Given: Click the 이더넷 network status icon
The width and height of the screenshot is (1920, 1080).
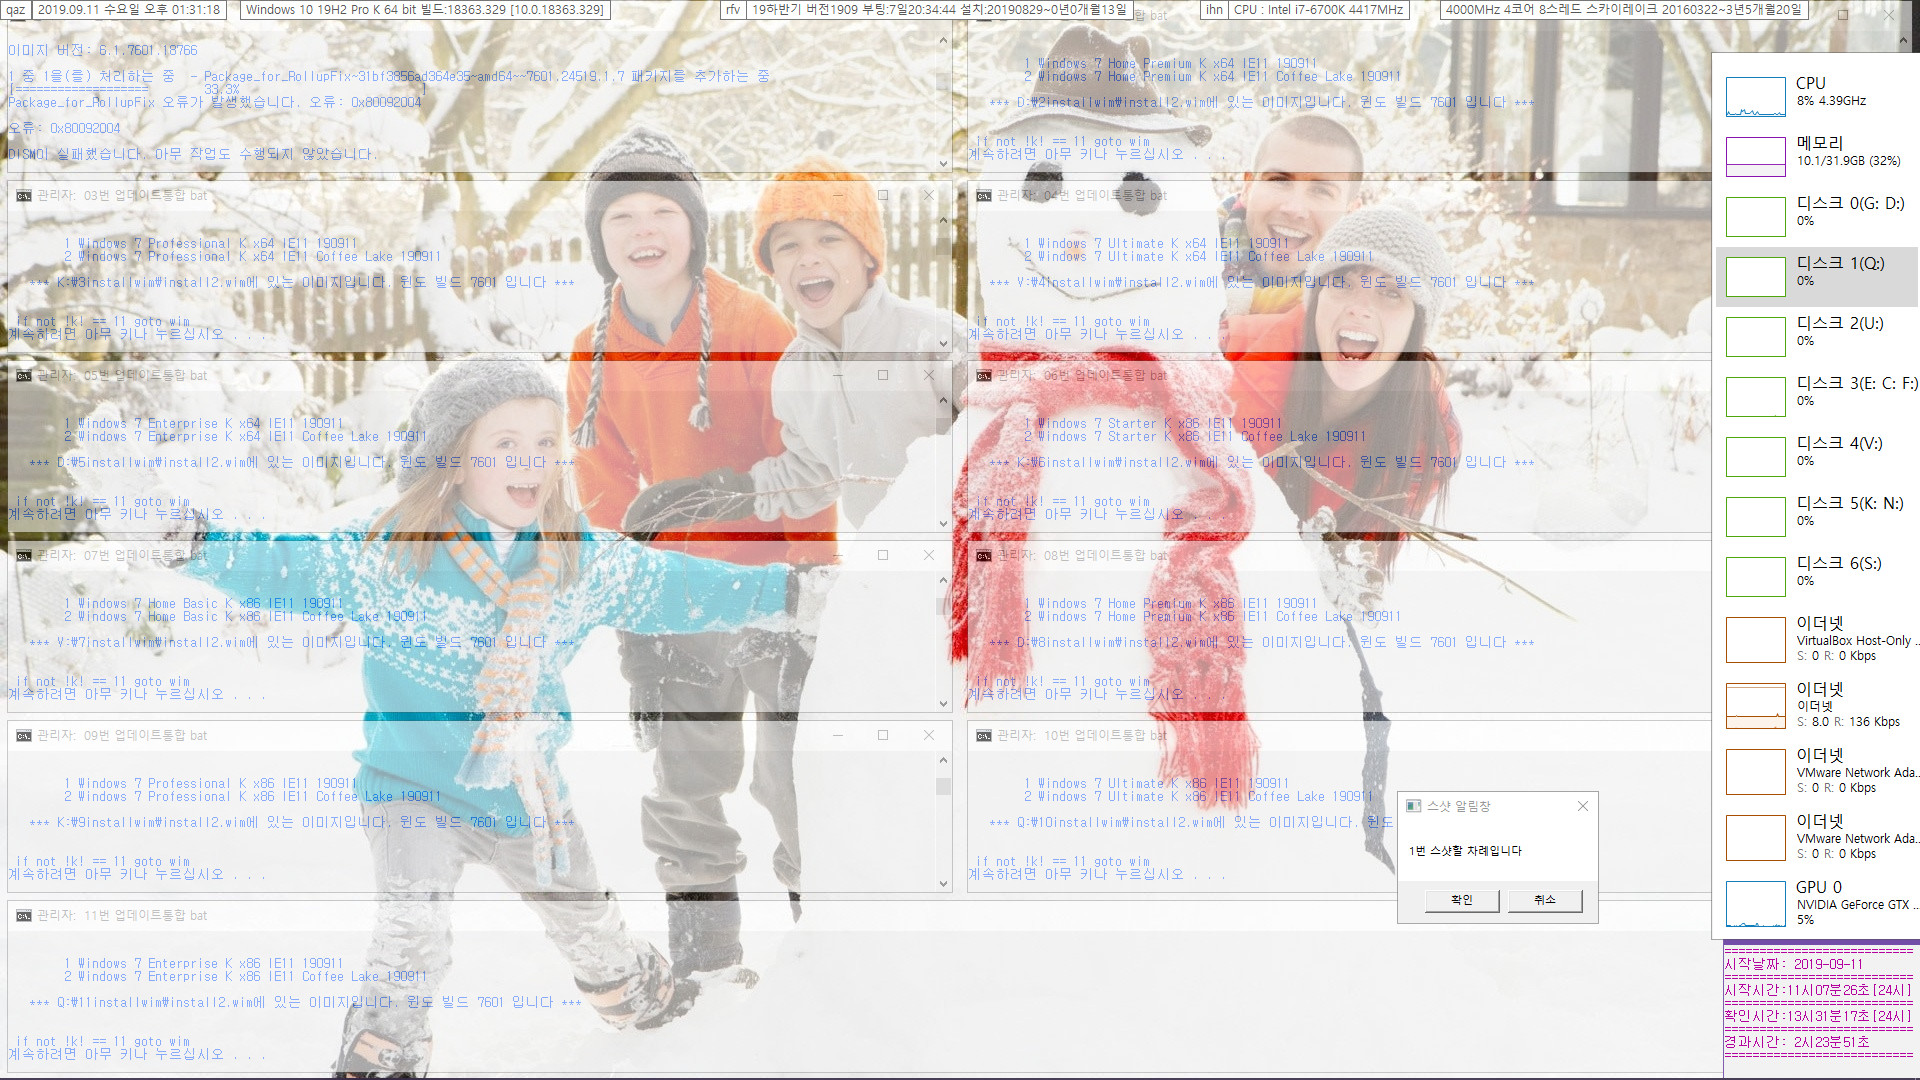Looking at the screenshot, I should point(1756,705).
